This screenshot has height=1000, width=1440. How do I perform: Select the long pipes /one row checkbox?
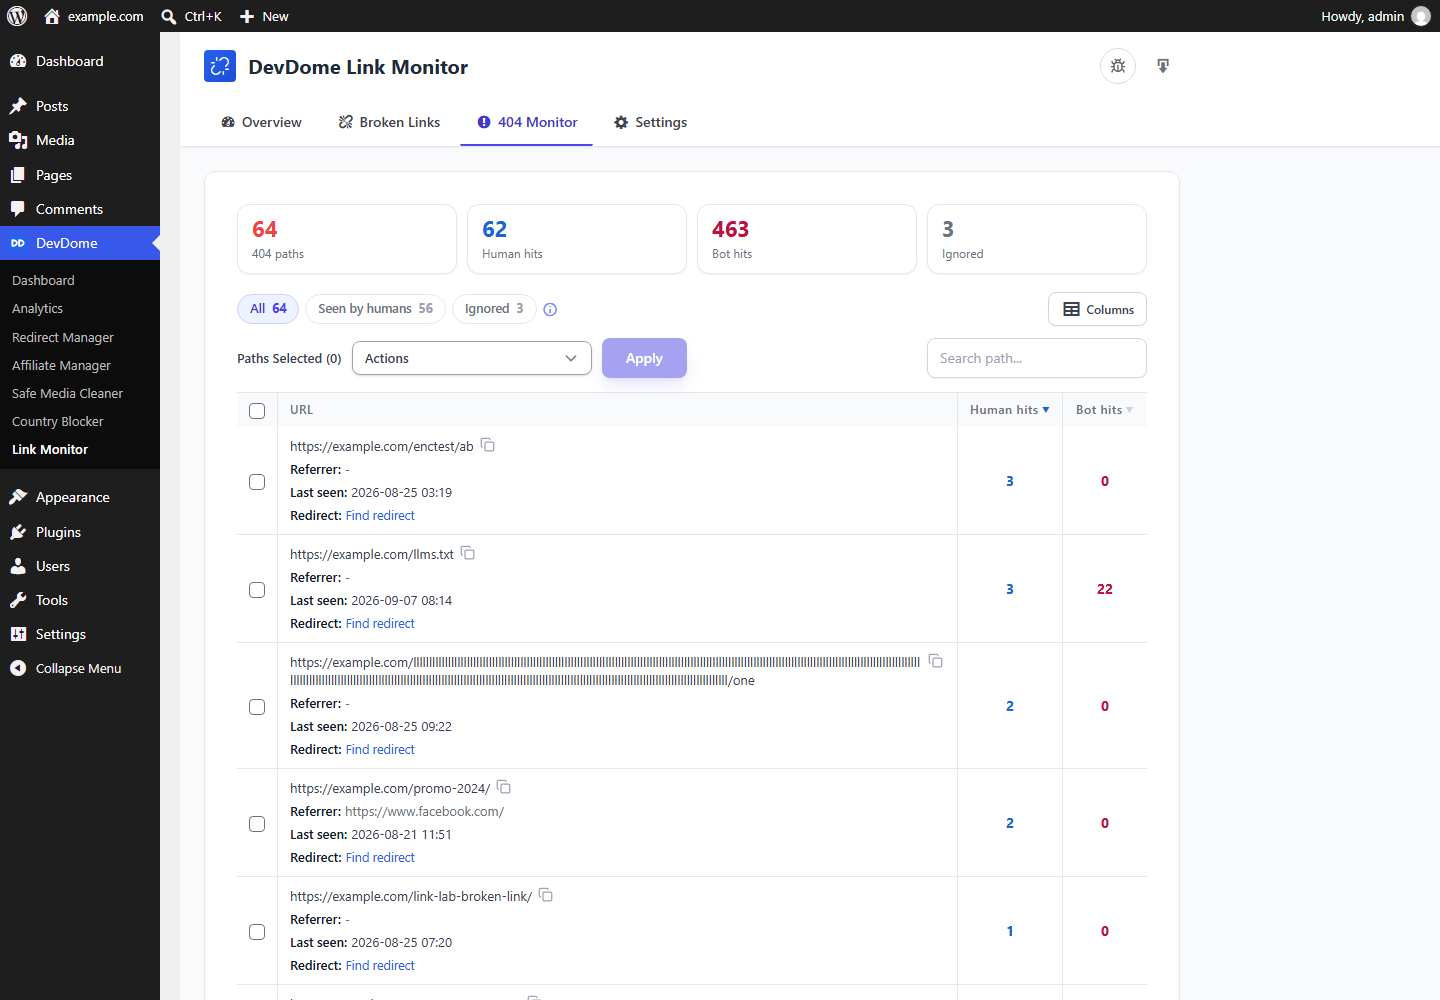257,707
